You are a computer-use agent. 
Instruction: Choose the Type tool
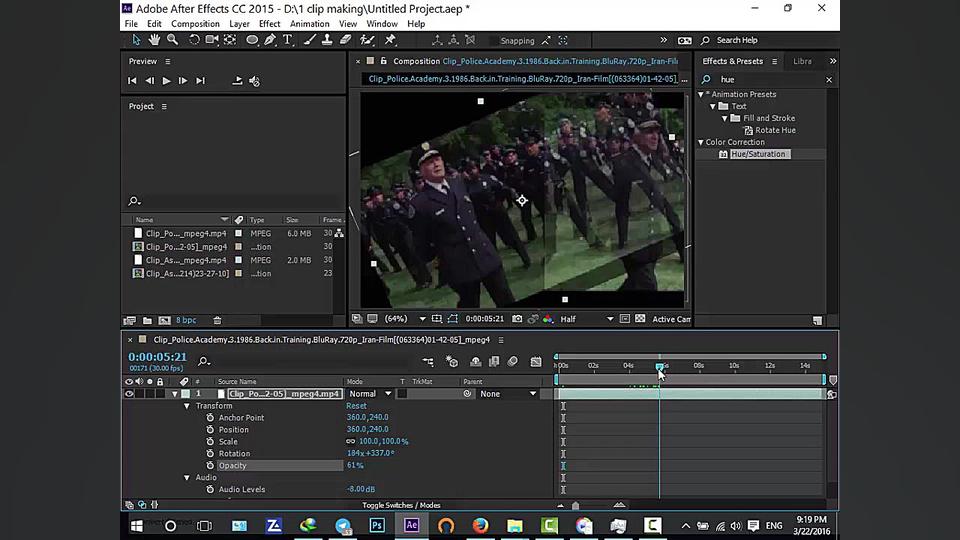pos(288,40)
